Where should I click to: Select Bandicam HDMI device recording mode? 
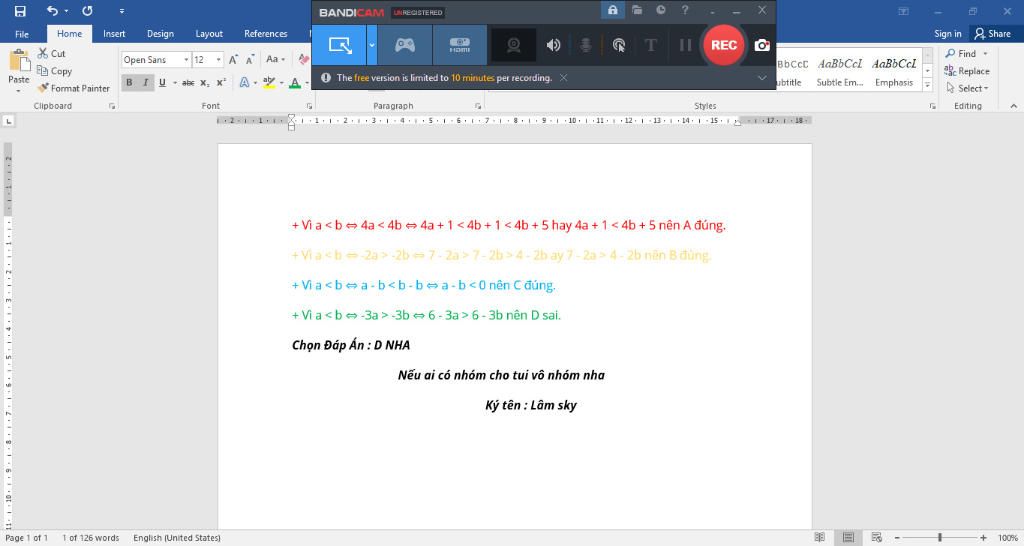460,45
